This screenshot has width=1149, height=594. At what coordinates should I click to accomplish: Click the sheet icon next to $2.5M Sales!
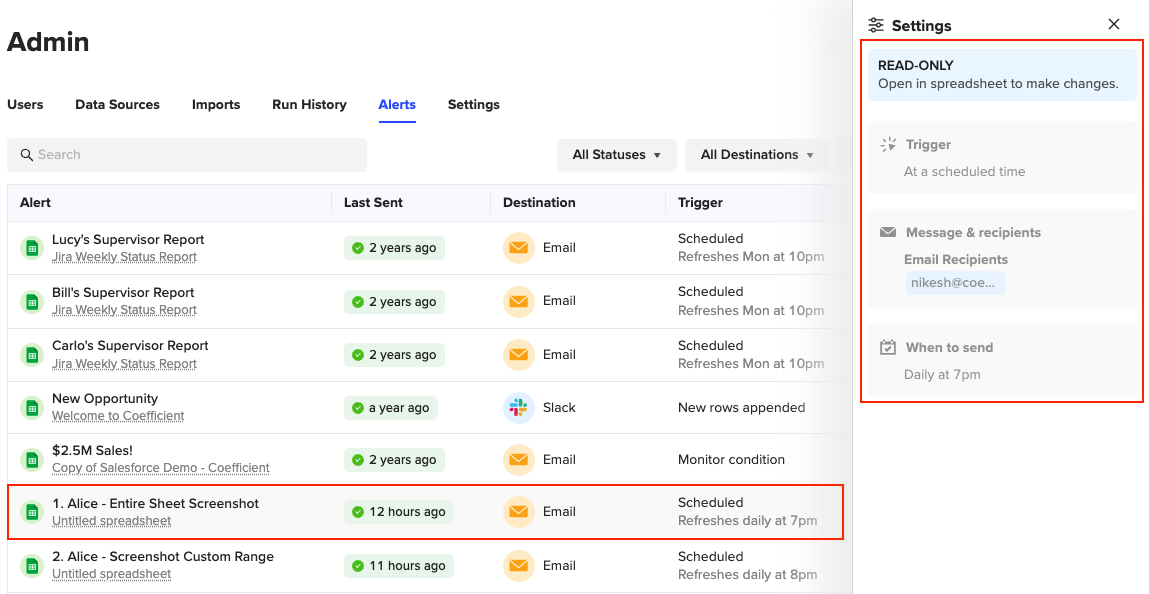click(32, 460)
